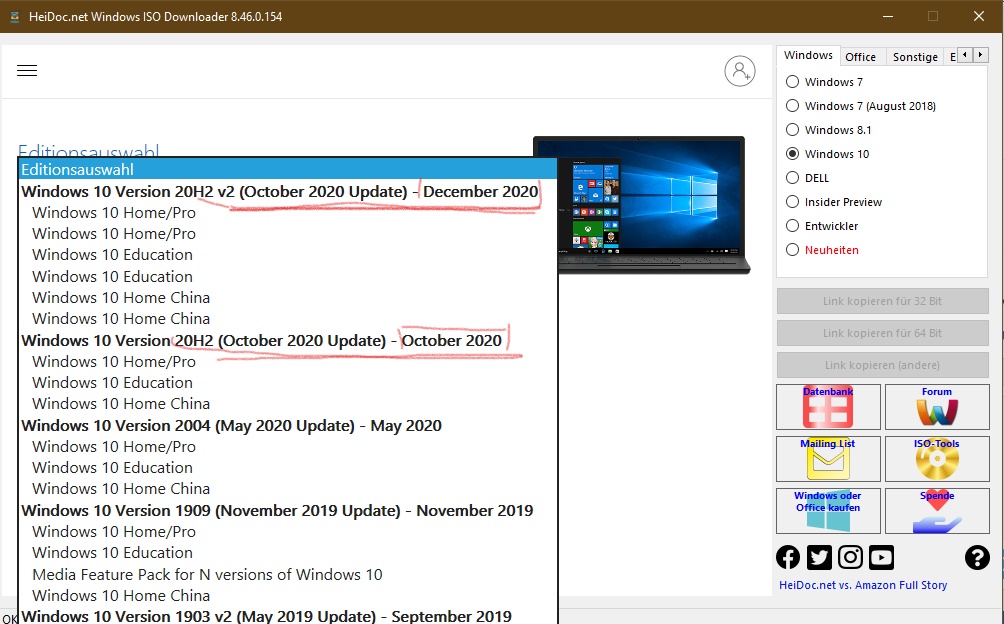Open the ISO-Tools tile
Screen dimensions: 1004x624
click(937, 459)
